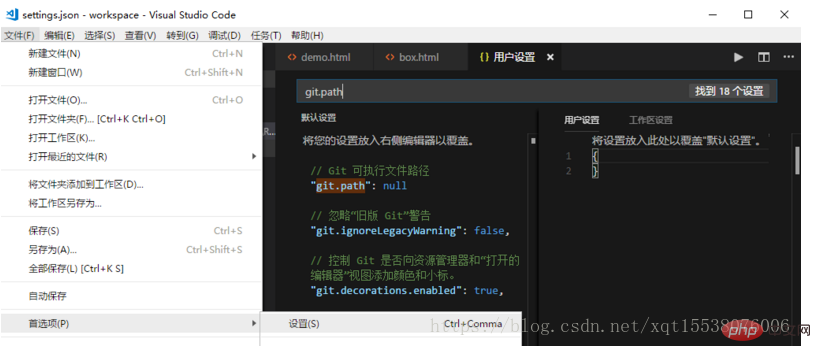Open the 转到(G) menu

pyautogui.click(x=182, y=35)
